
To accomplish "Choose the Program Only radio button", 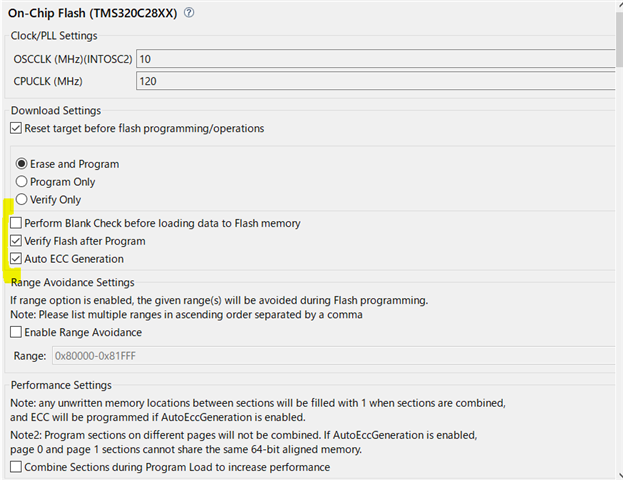I will click(x=21, y=182).
